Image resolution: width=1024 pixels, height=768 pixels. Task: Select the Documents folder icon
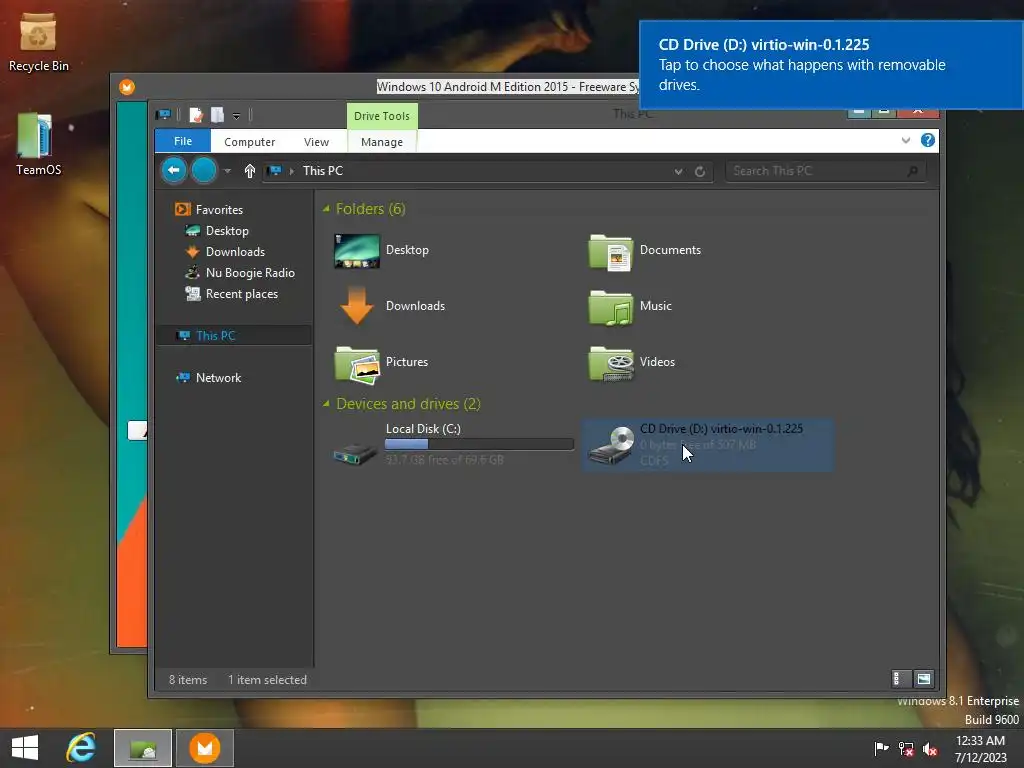tap(611, 251)
